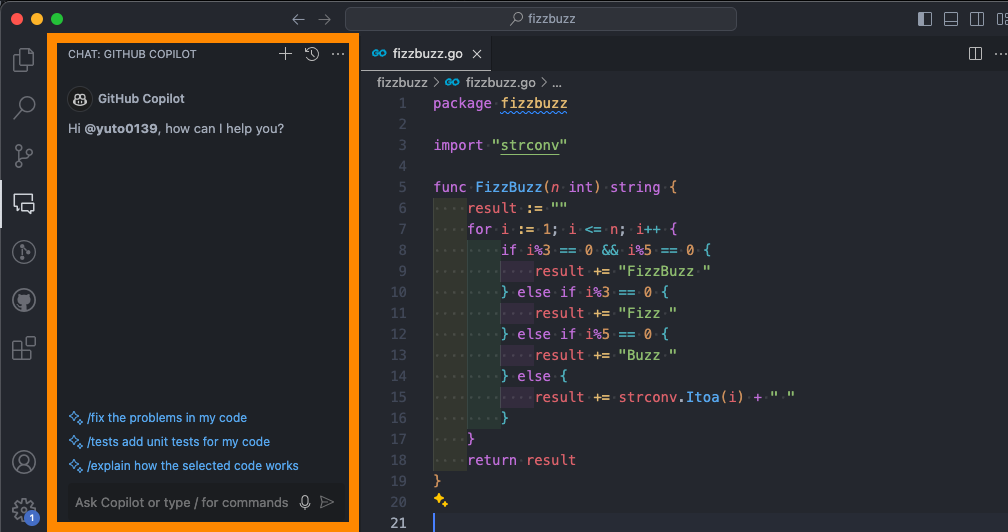
Task: Open the GitHub icon in activity bar
Action: coord(24,300)
